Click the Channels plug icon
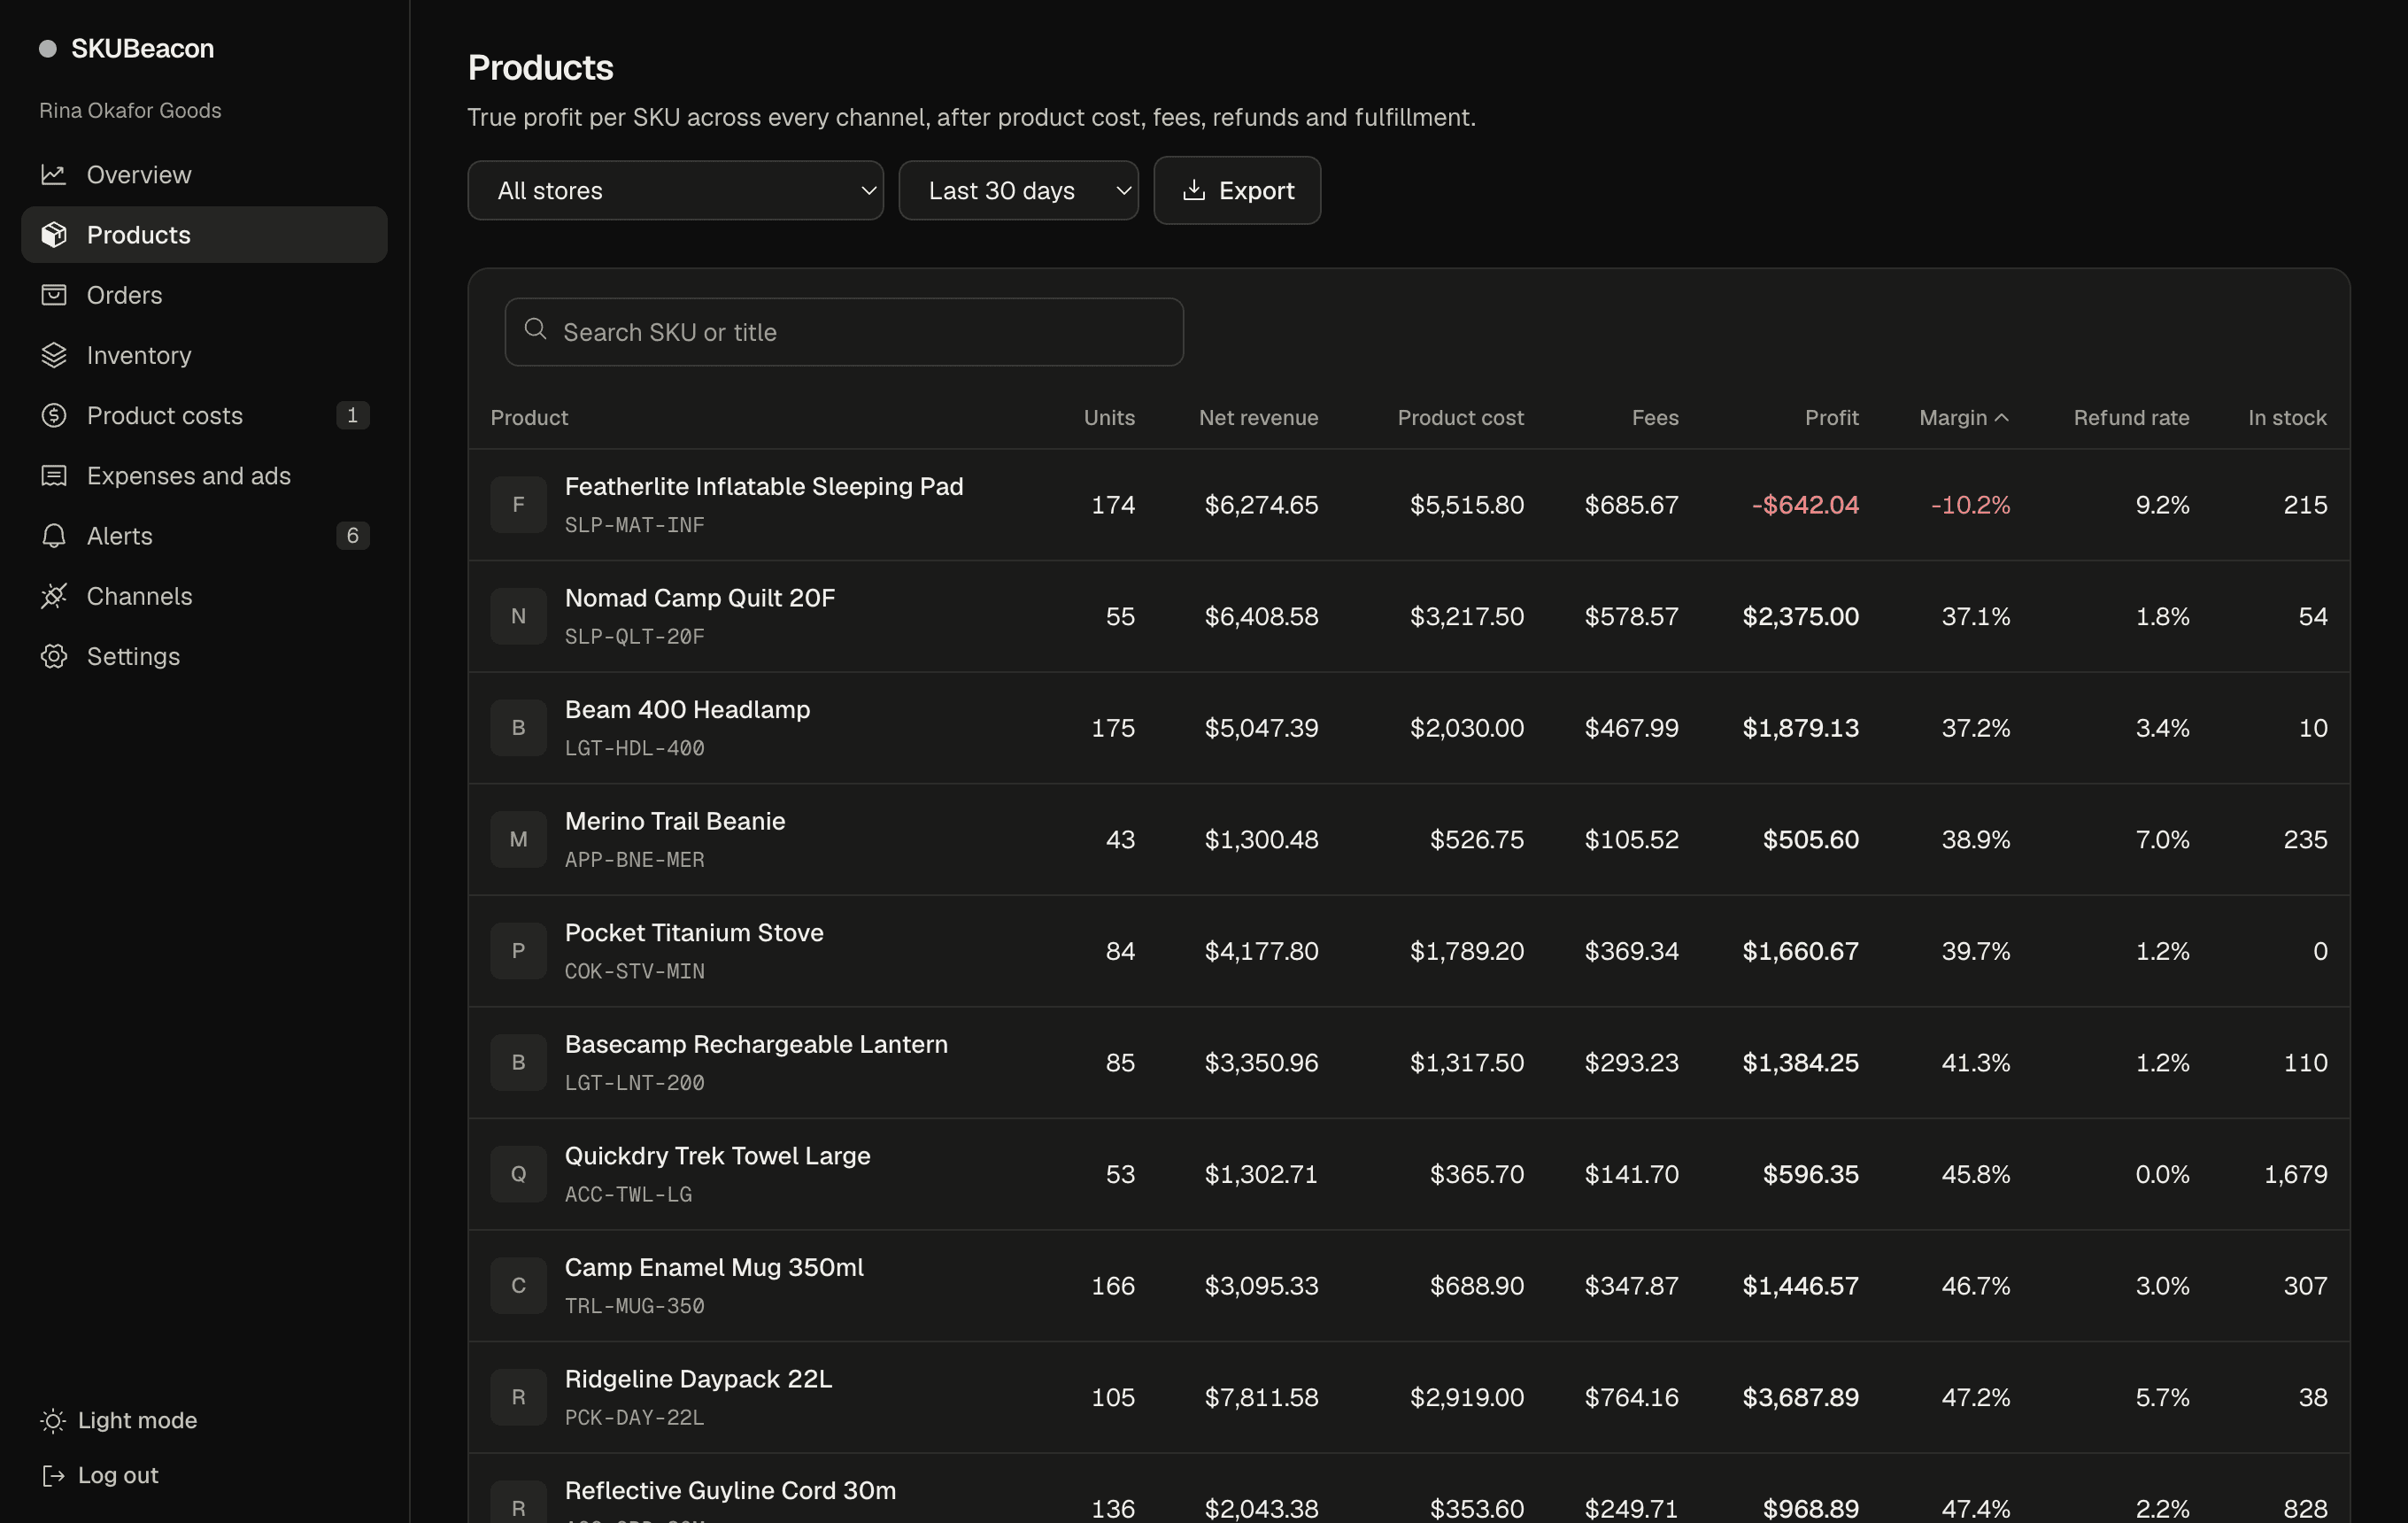2408x1523 pixels. 53,596
